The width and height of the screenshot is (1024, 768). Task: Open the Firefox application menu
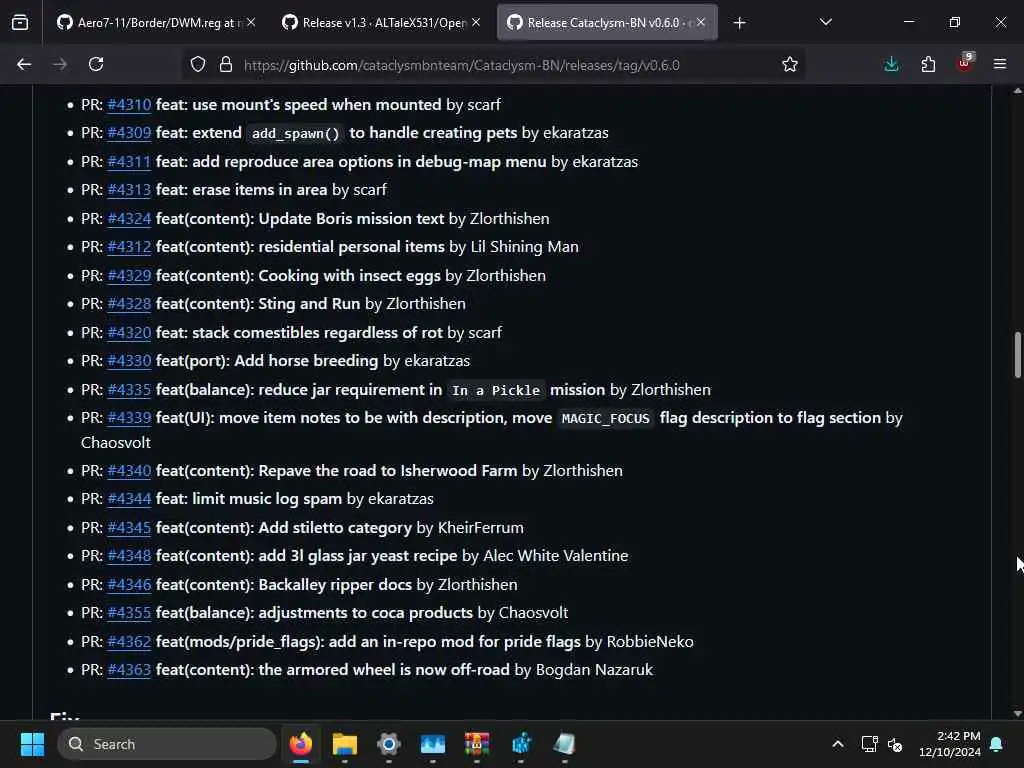(1000, 65)
